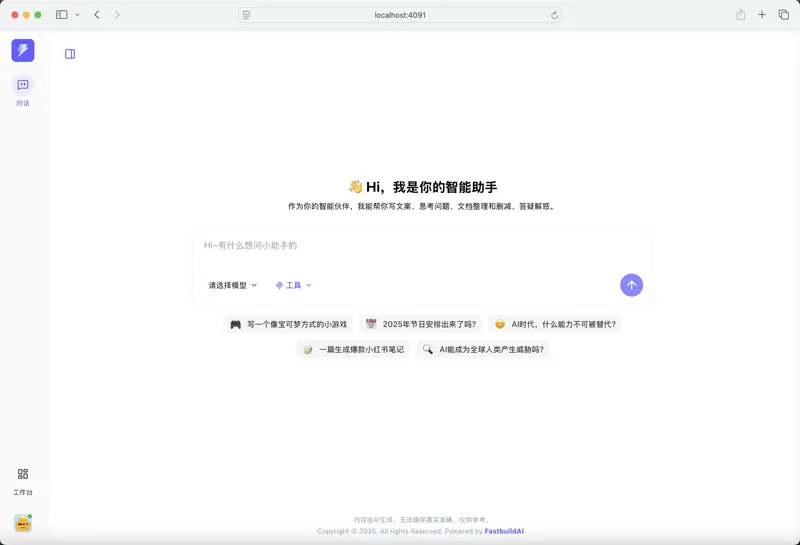Screen dimensions: 800x545
Task: Open the 工具 tools dropdown
Action: click(294, 285)
